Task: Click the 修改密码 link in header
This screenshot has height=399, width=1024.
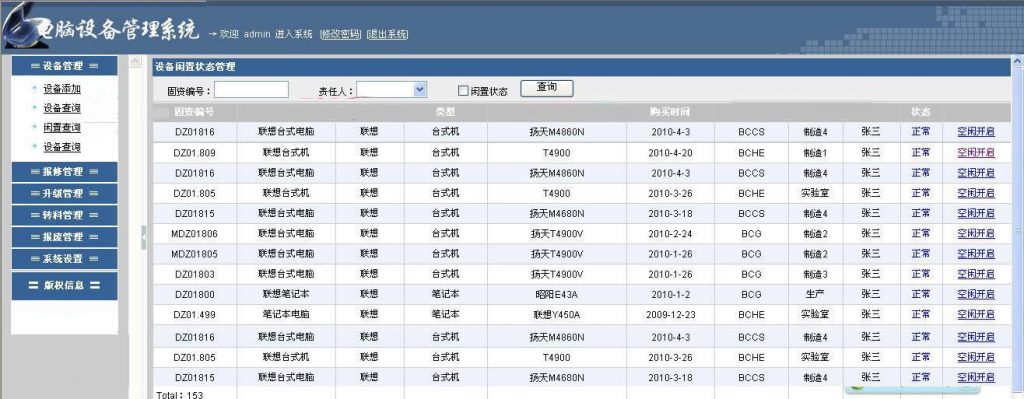Action: click(340, 34)
